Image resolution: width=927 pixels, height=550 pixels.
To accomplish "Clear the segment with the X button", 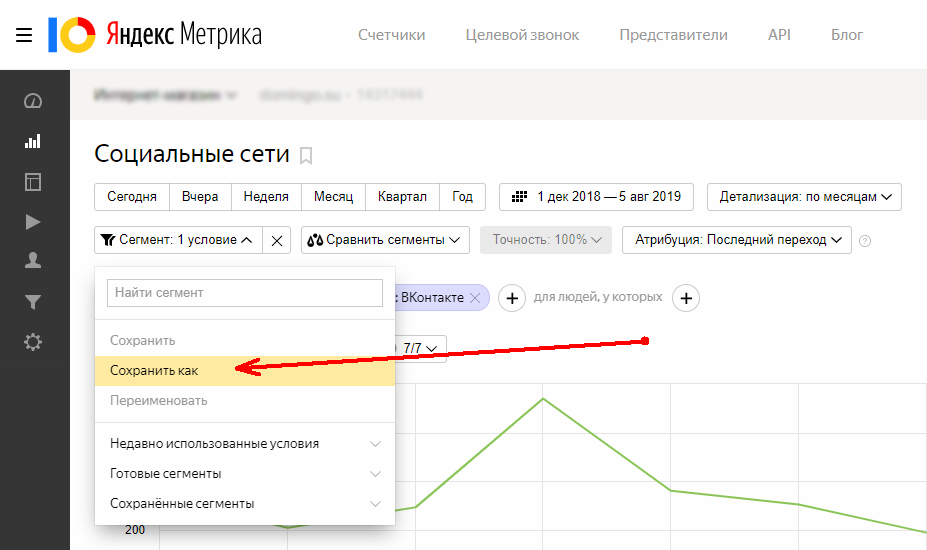I will [x=277, y=240].
